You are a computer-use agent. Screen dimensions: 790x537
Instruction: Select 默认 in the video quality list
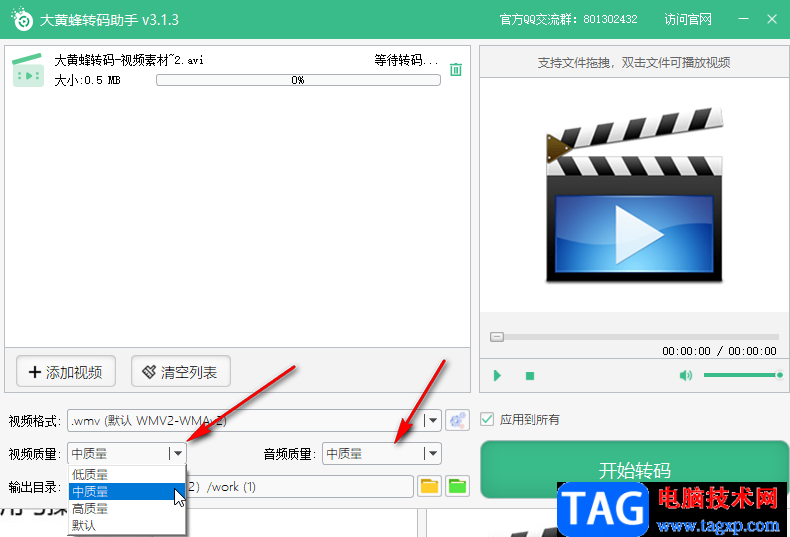(127, 525)
